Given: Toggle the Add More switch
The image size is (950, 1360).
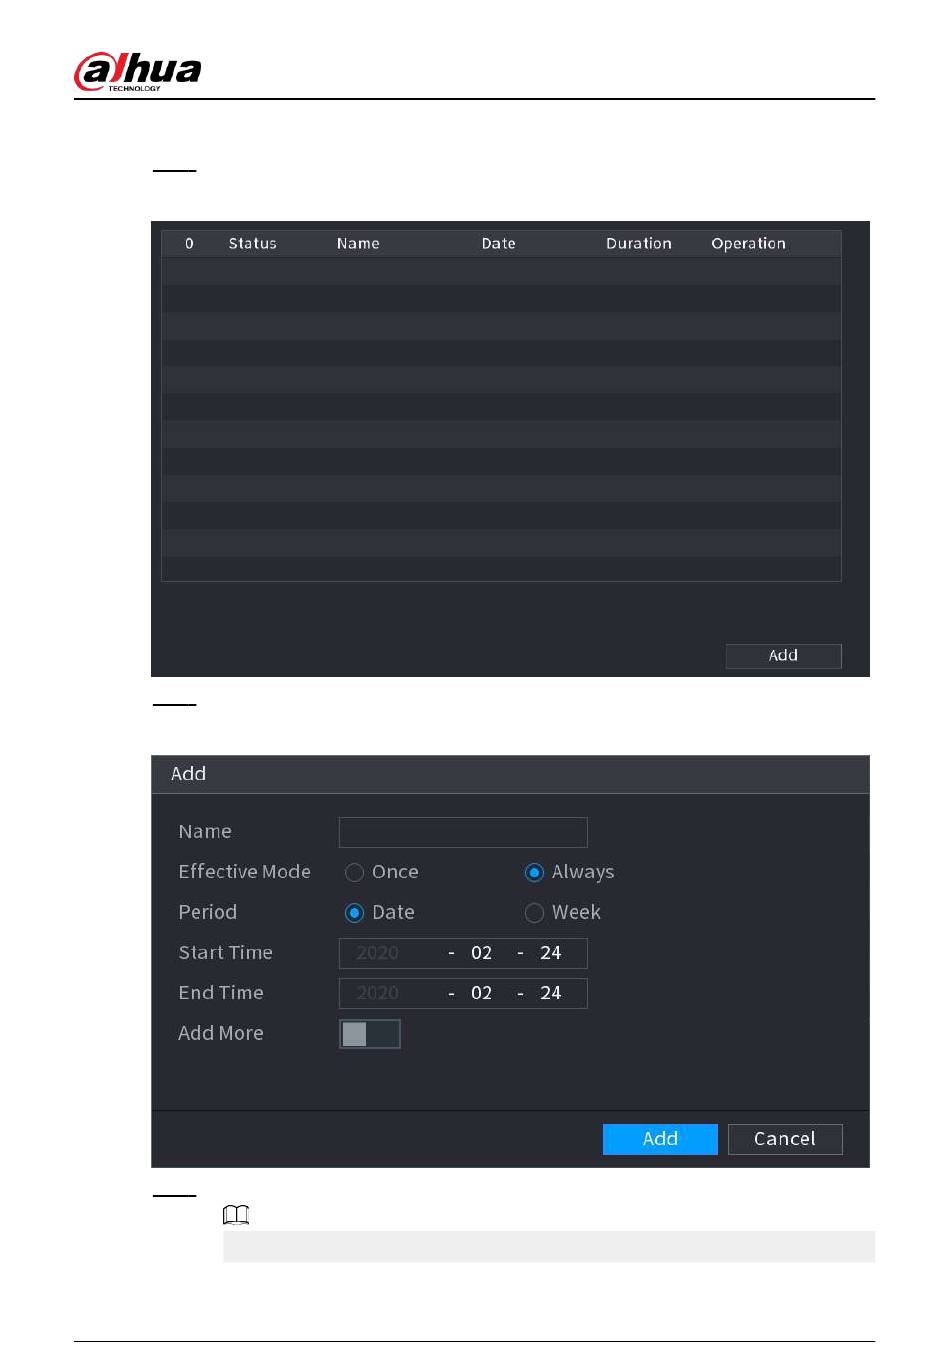Looking at the screenshot, I should coord(370,1034).
